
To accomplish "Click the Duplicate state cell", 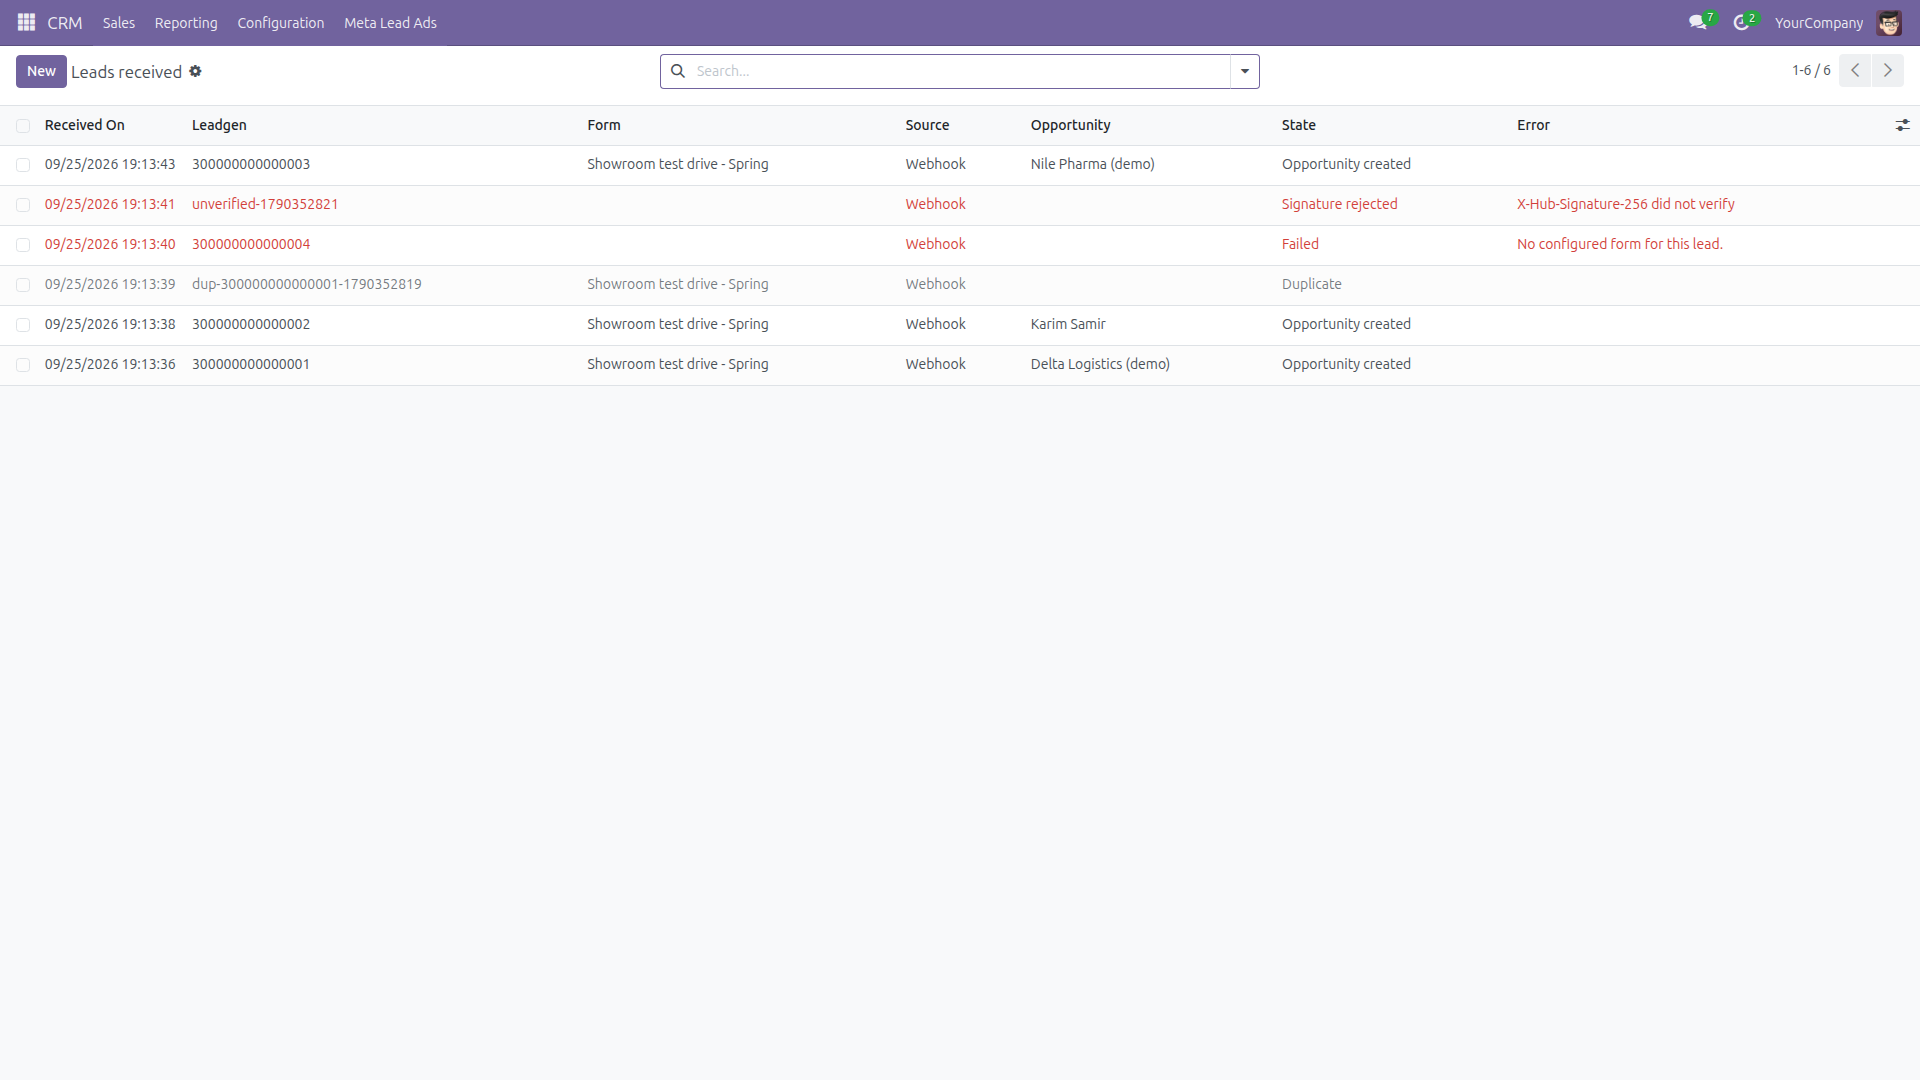I will [x=1311, y=284].
